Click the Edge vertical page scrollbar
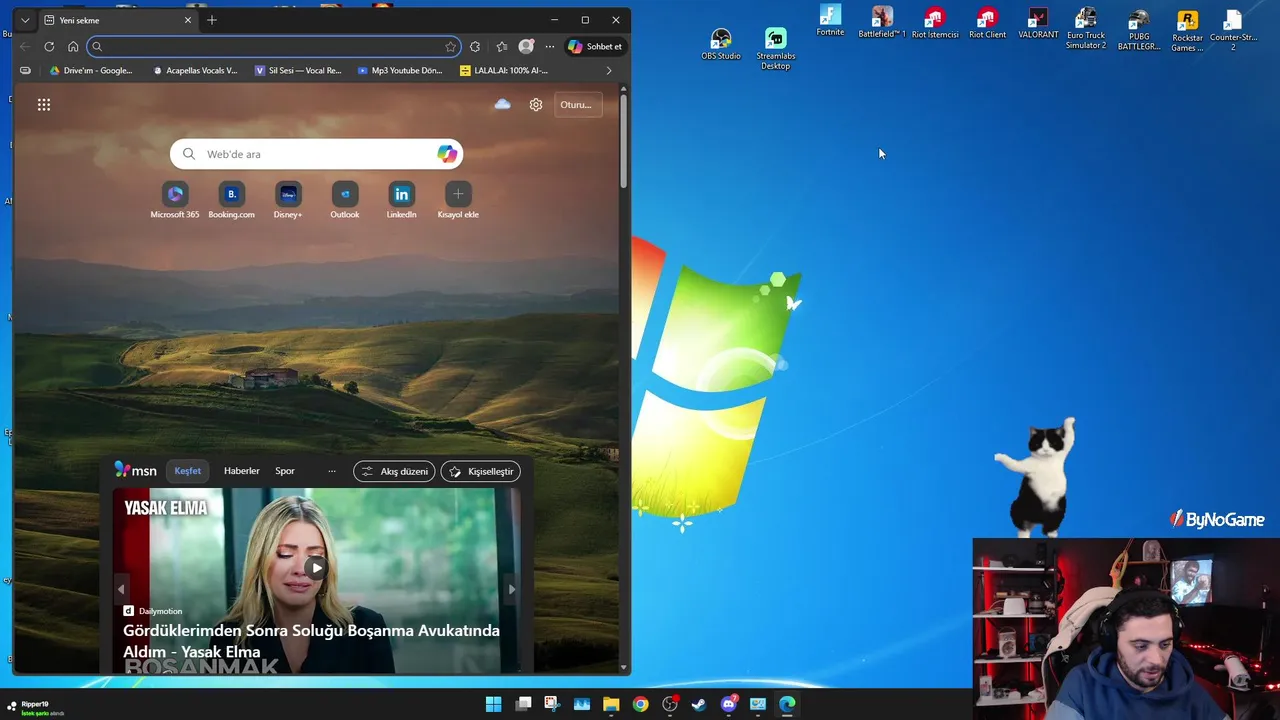The image size is (1280, 720). pos(624,140)
